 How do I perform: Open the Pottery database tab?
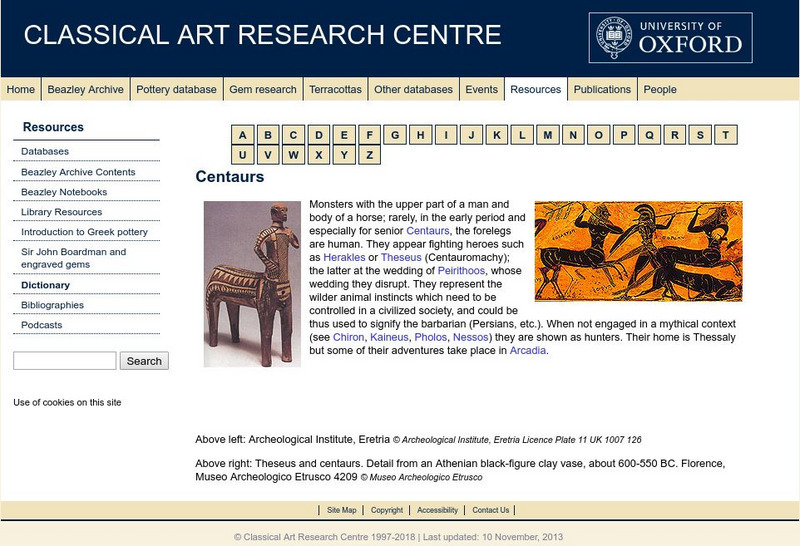(x=176, y=89)
